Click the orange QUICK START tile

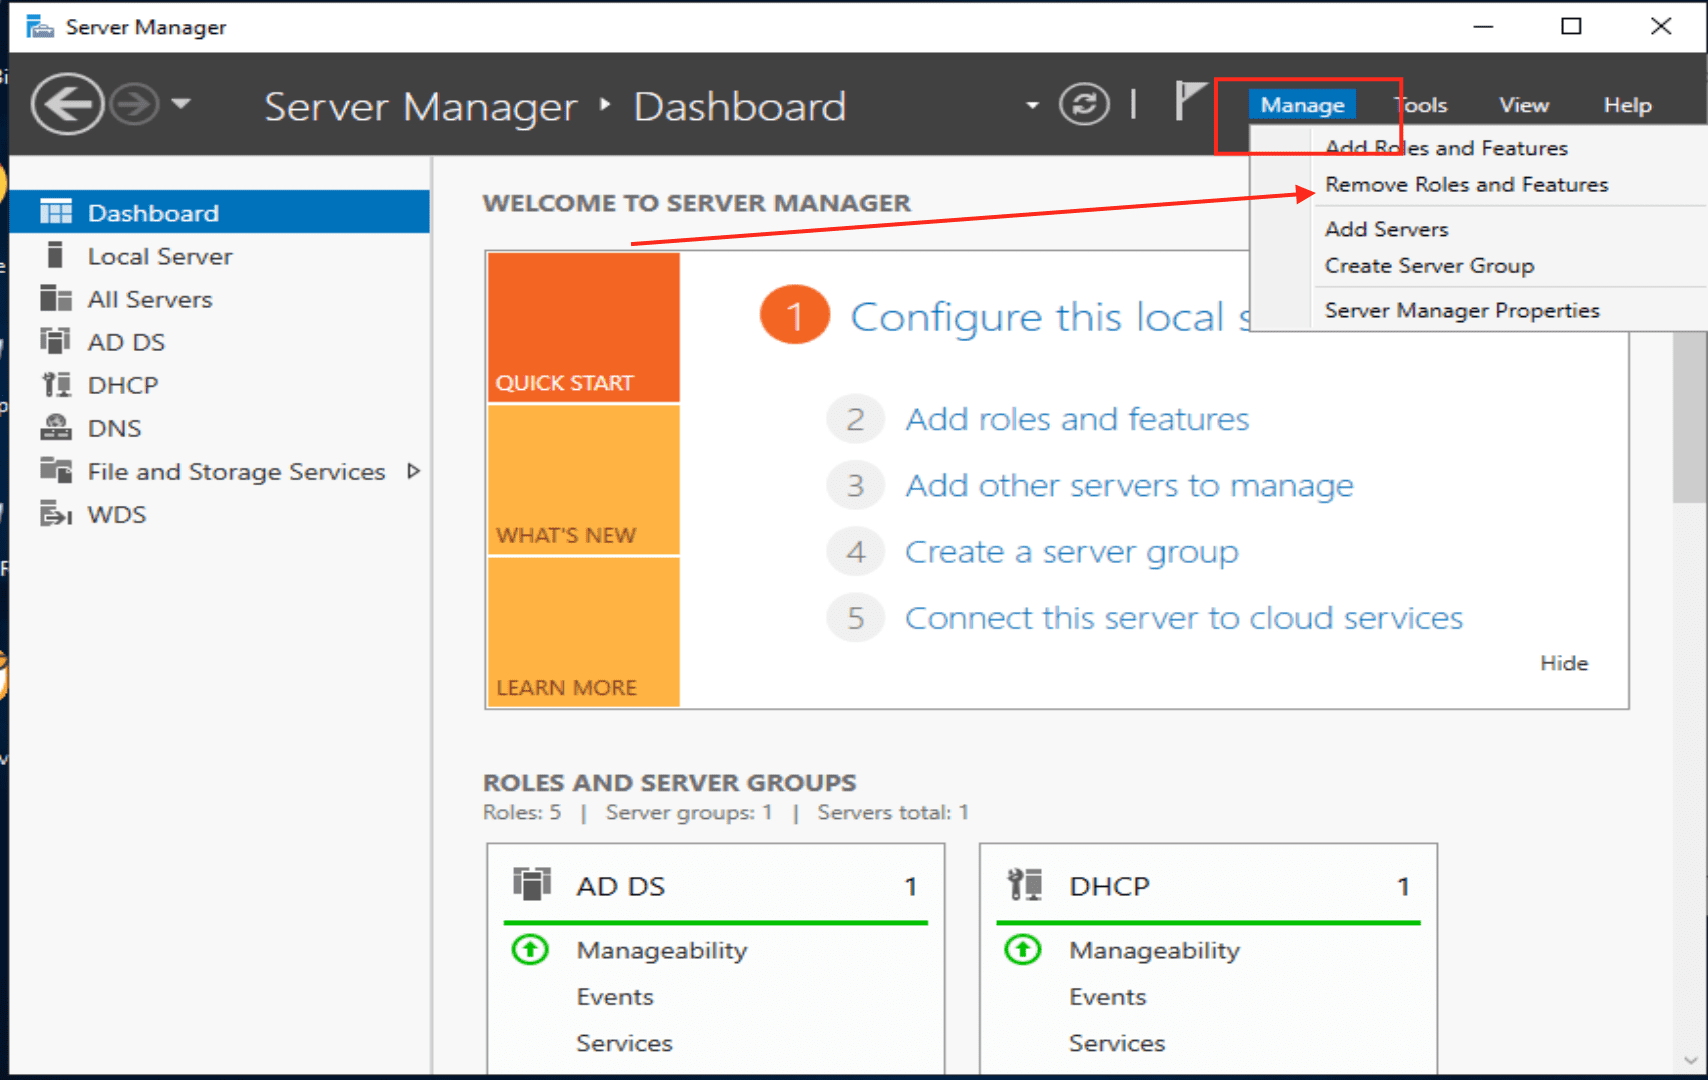tap(583, 327)
